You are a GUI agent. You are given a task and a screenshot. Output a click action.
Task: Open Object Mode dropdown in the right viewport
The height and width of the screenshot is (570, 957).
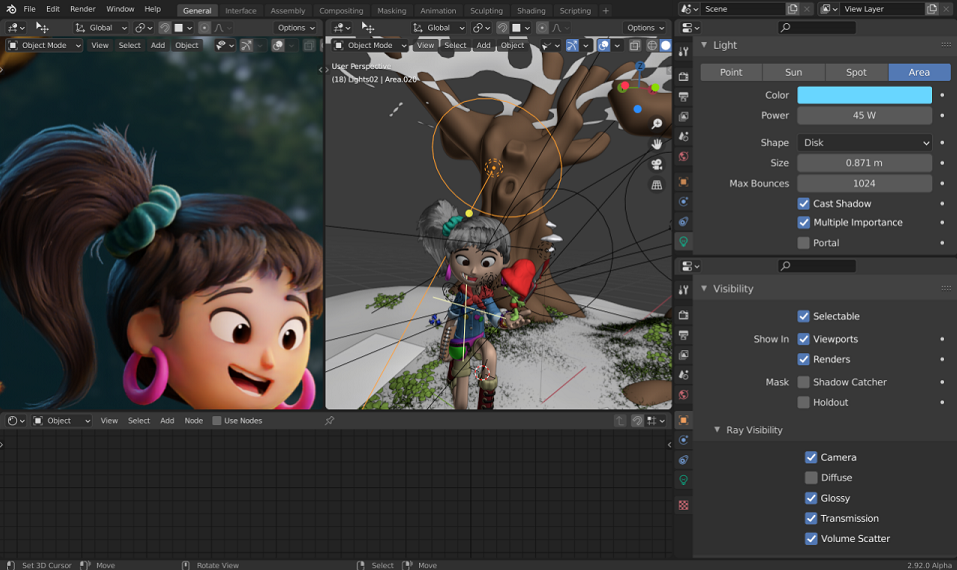coord(370,45)
